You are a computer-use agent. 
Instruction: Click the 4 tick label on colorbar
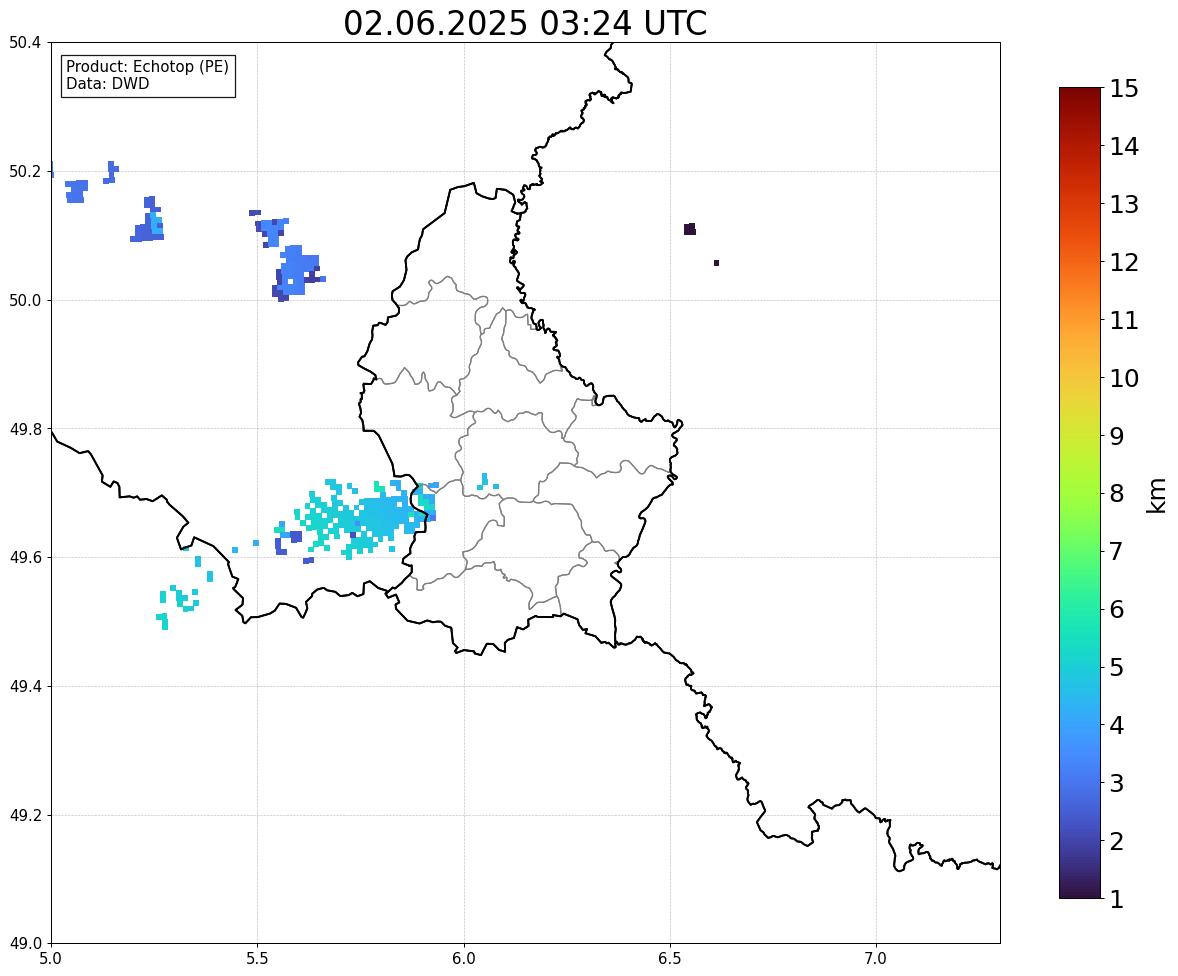pos(1116,724)
